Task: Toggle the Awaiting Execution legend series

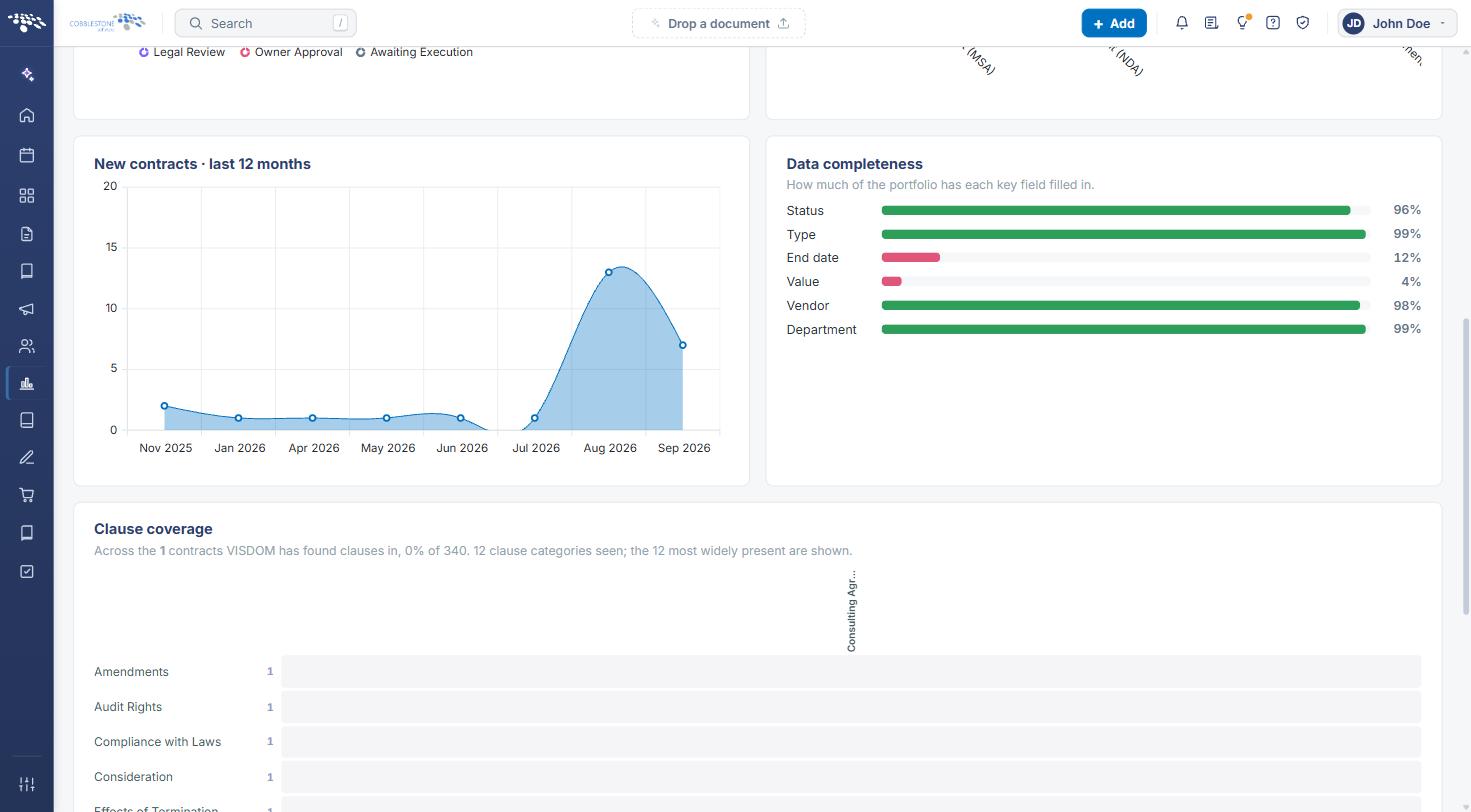Action: [x=414, y=52]
